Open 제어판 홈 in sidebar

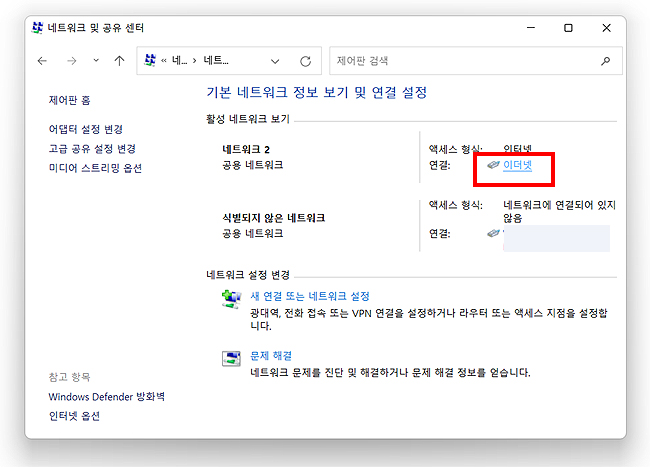[70, 100]
